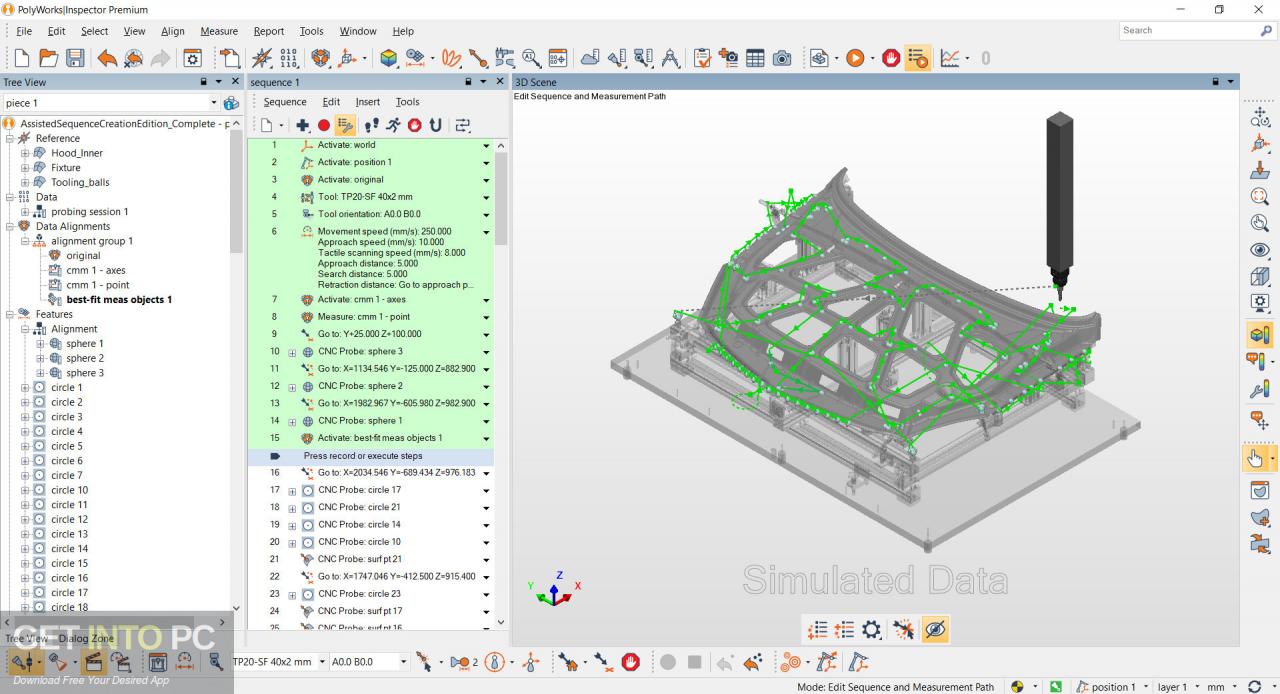Click the orange Undo arrow
The width and height of the screenshot is (1280, 694).
(107, 59)
